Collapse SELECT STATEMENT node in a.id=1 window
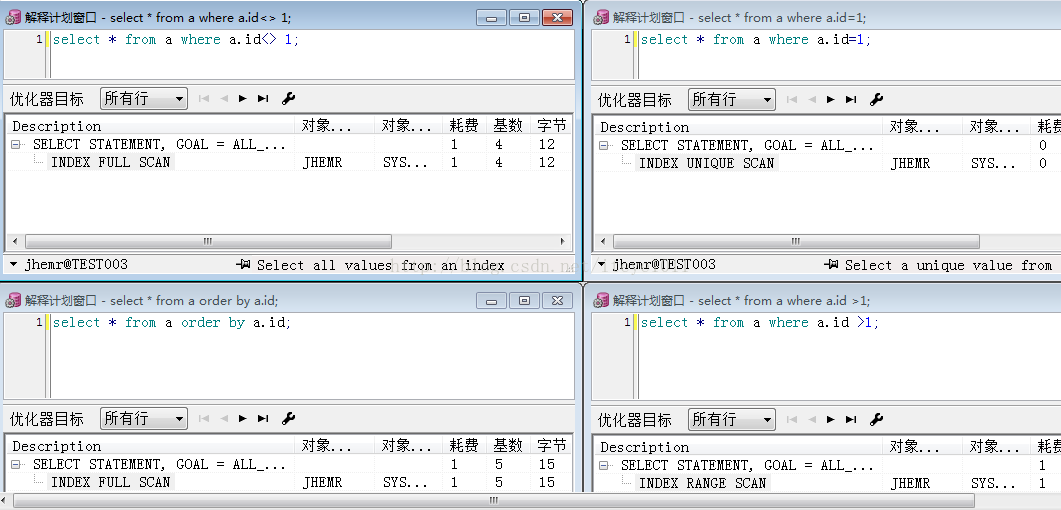Screen dimensions: 1061x510 pos(605,145)
